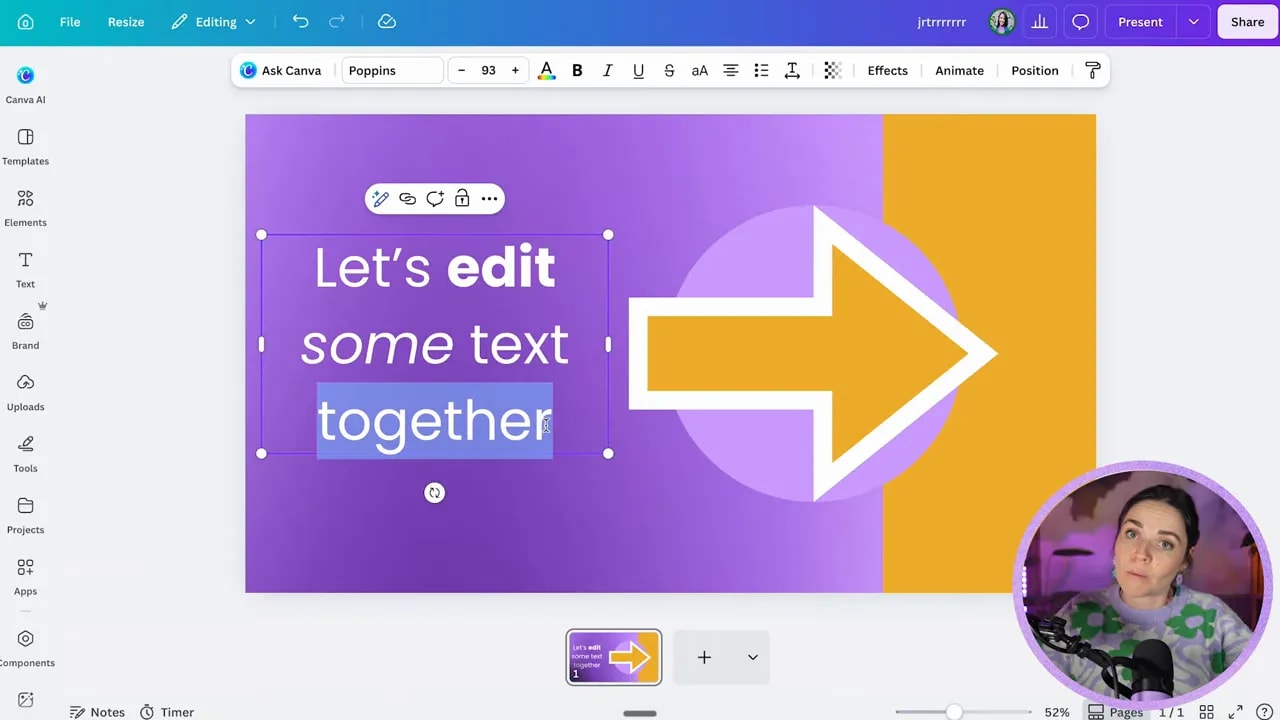Open the Apps sidebar tab
Viewport: 1280px width, 720px height.
point(25,577)
